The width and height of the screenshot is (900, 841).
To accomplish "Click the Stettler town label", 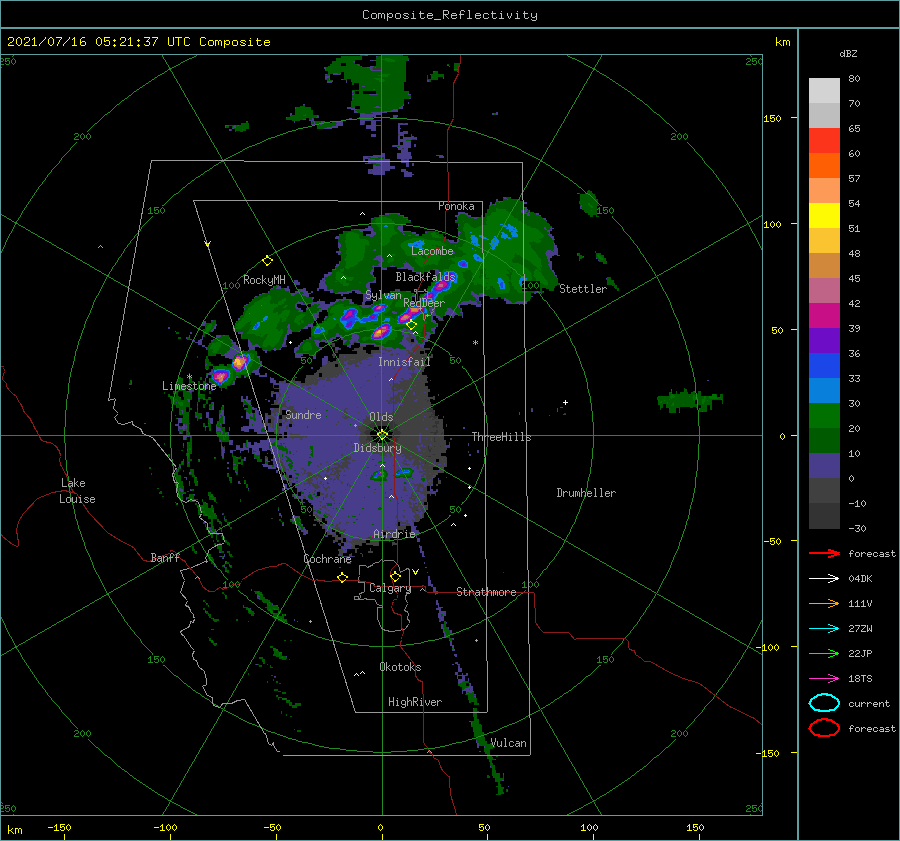I will point(583,289).
